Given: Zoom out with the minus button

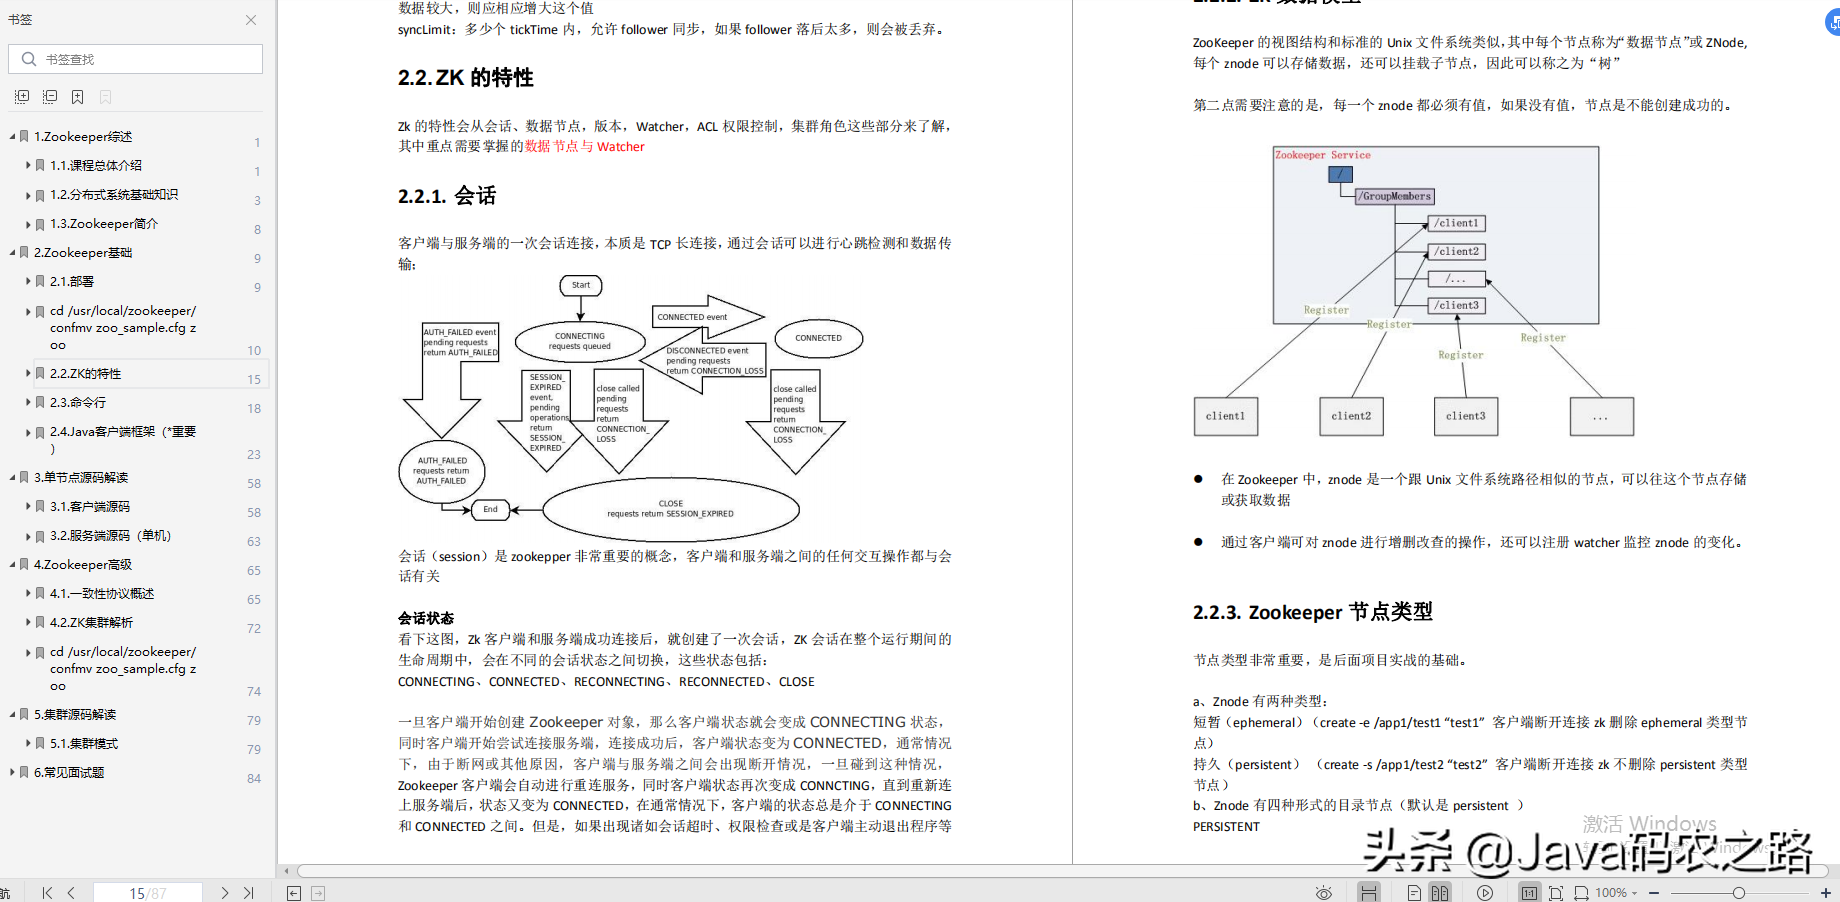Looking at the screenshot, I should coord(1654,893).
